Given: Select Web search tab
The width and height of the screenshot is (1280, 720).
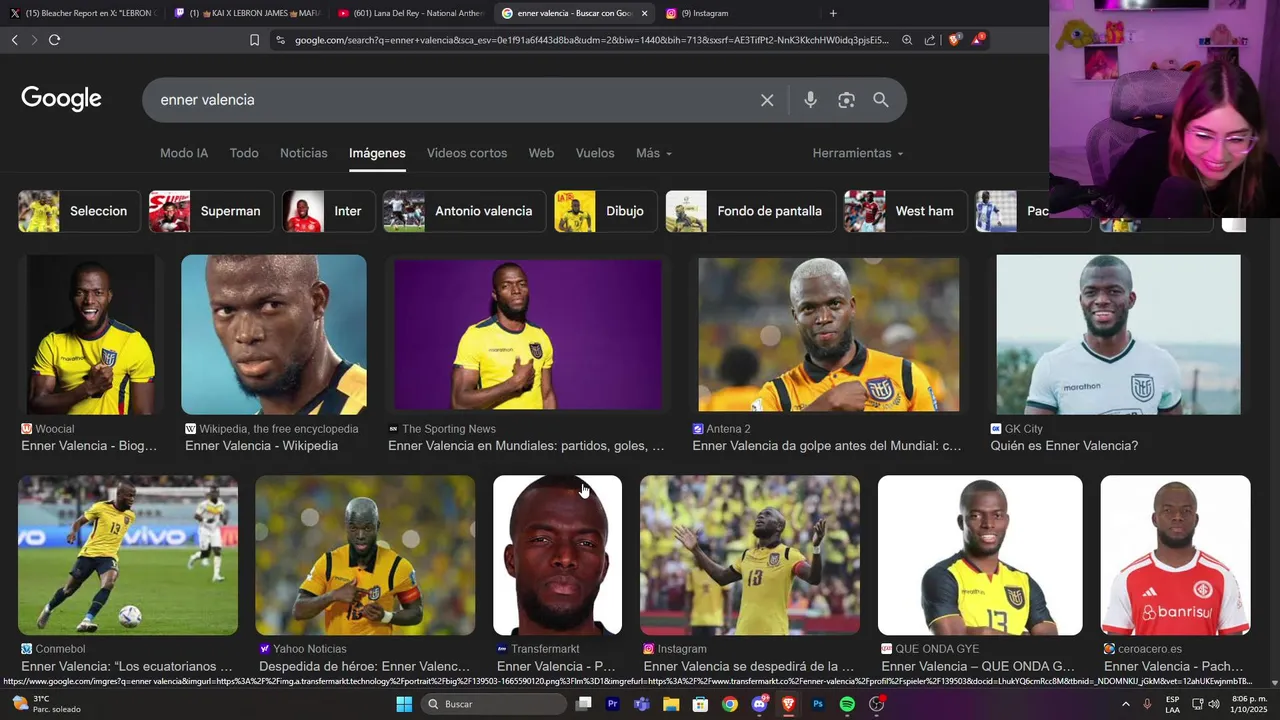Looking at the screenshot, I should [541, 153].
